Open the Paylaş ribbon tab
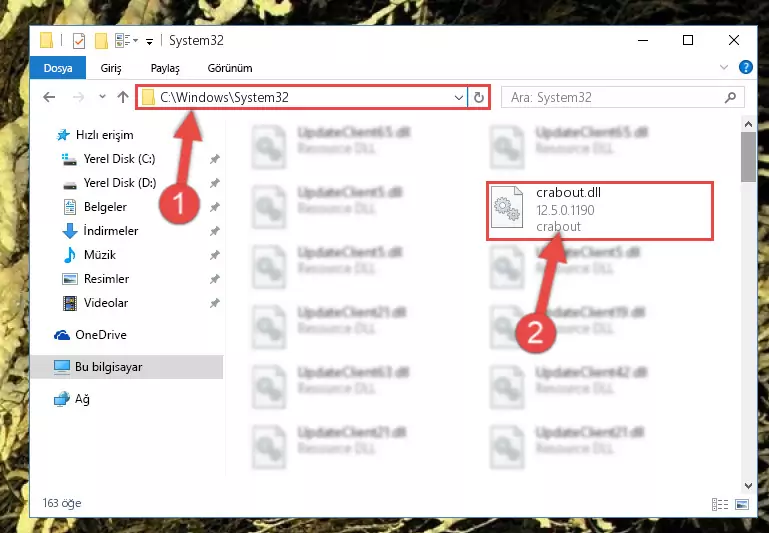The width and height of the screenshot is (769, 533). point(165,68)
